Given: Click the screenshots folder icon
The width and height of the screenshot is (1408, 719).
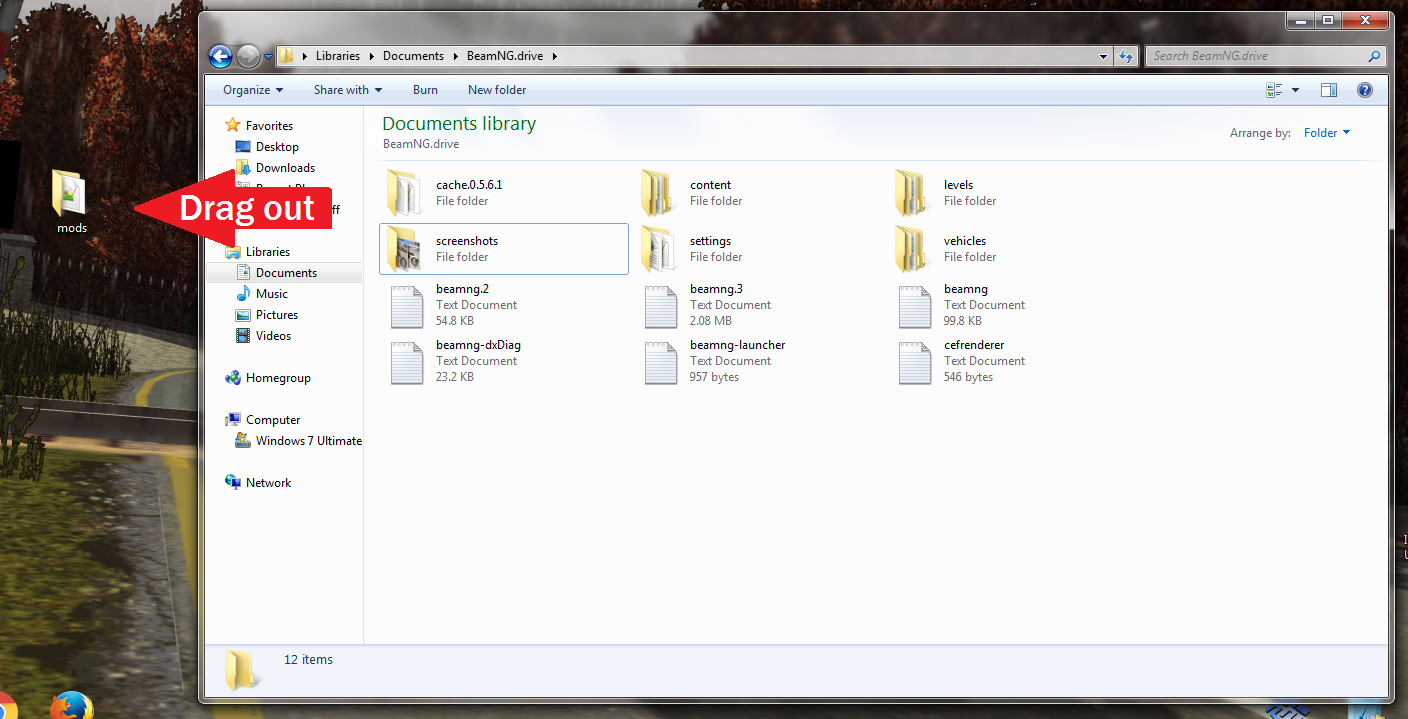Looking at the screenshot, I should [x=404, y=248].
